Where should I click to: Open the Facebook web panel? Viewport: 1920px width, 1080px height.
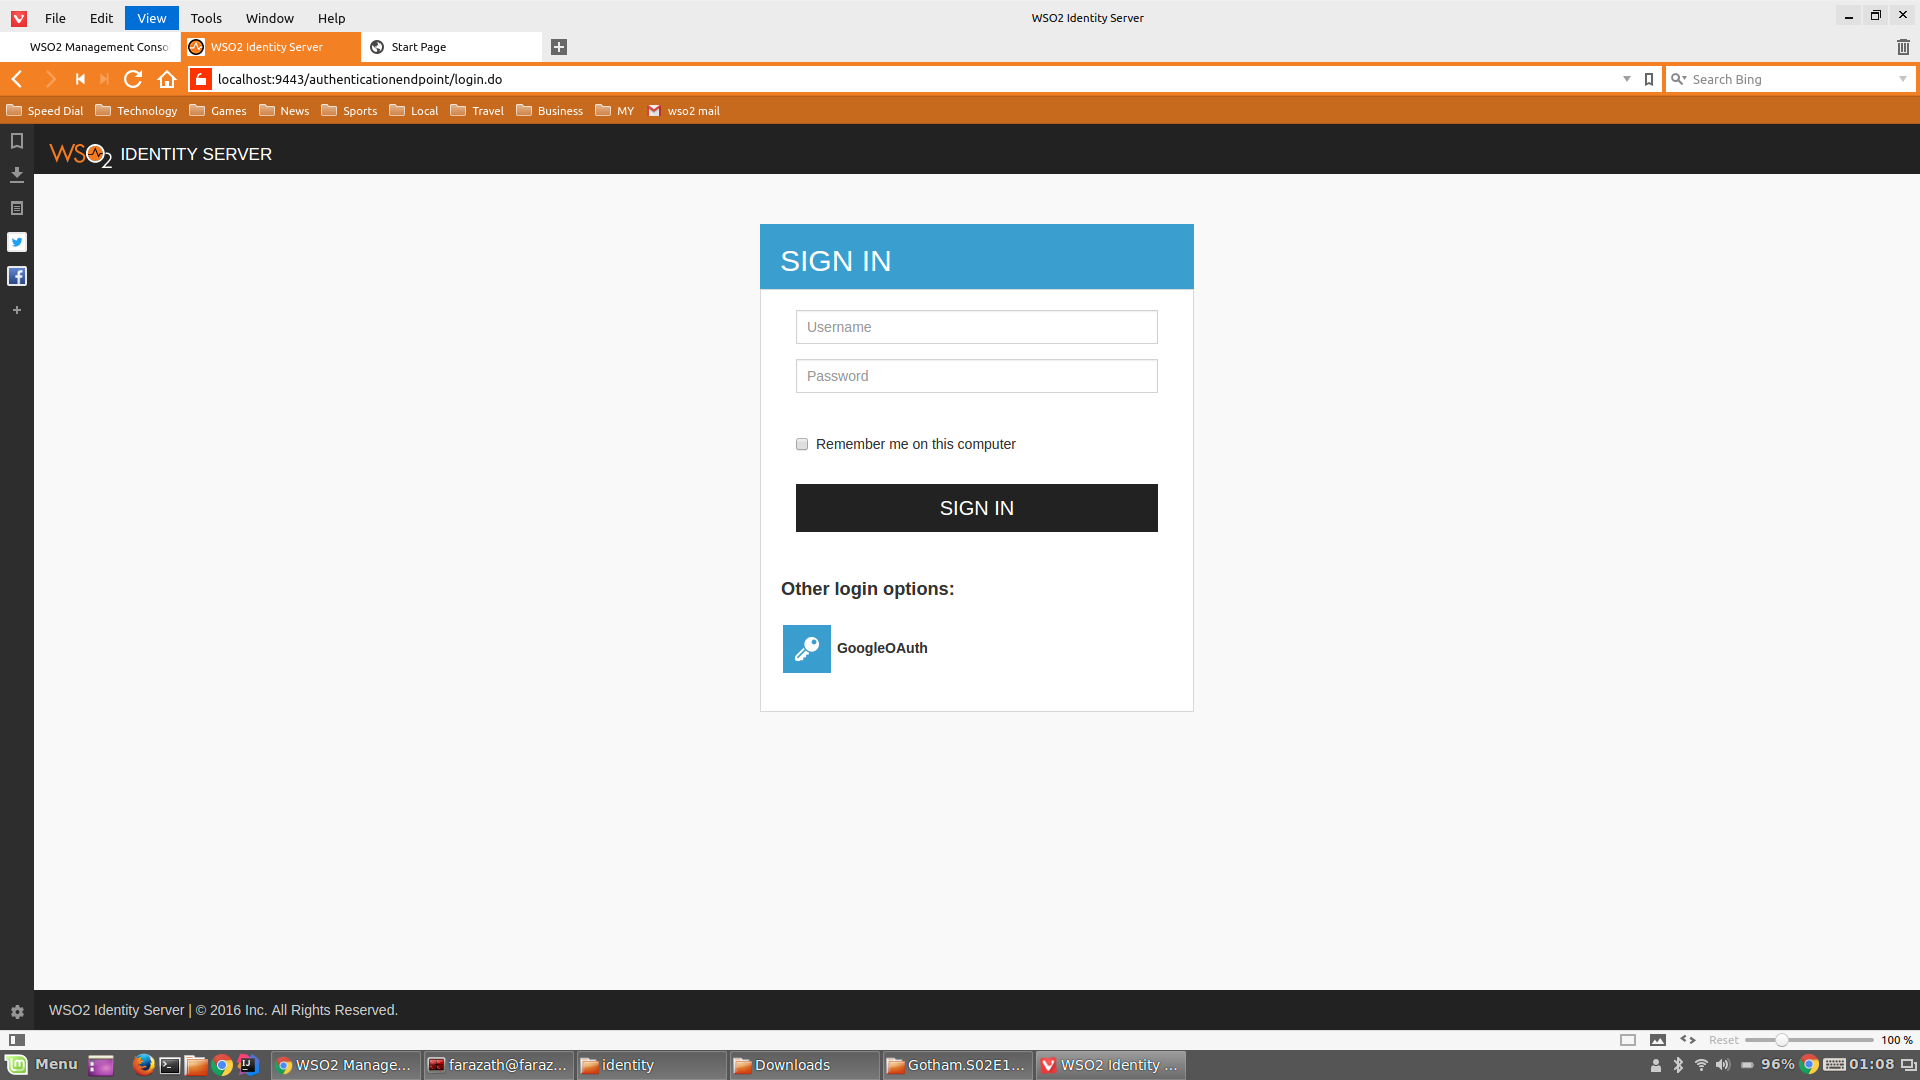(x=17, y=276)
